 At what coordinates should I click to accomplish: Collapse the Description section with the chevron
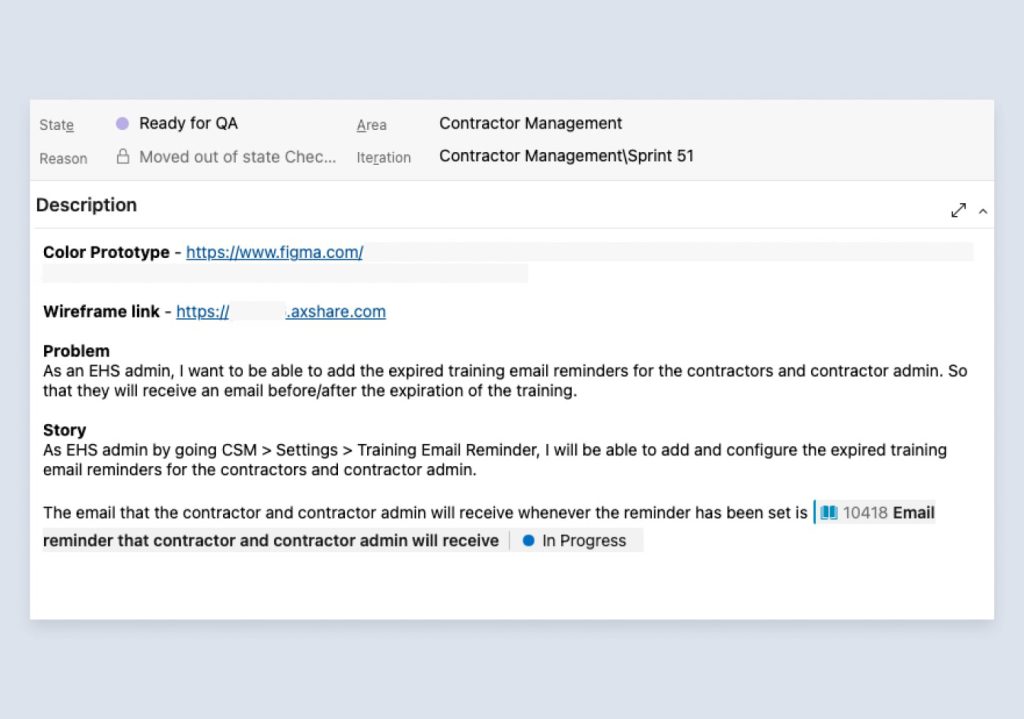pos(983,211)
